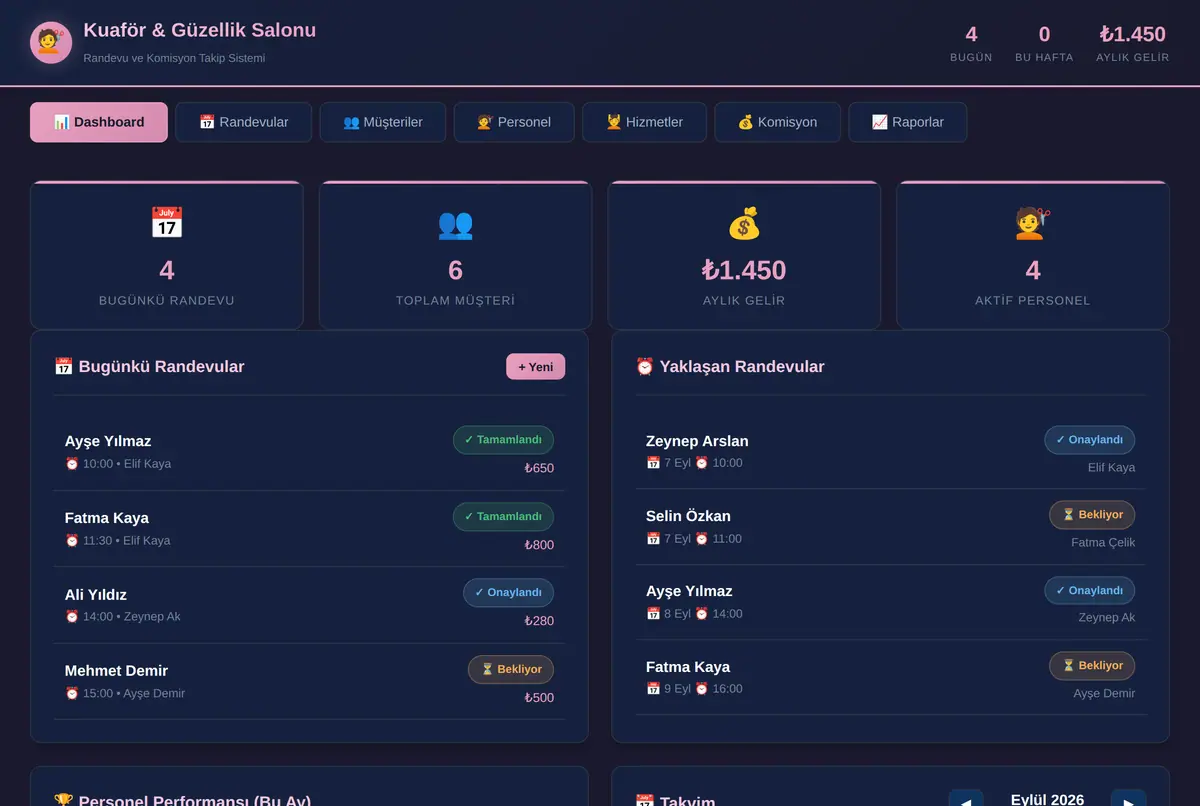The width and height of the screenshot is (1200, 806).
Task: Click Bekliyor badge for Selin Özkan
Action: click(x=1092, y=515)
